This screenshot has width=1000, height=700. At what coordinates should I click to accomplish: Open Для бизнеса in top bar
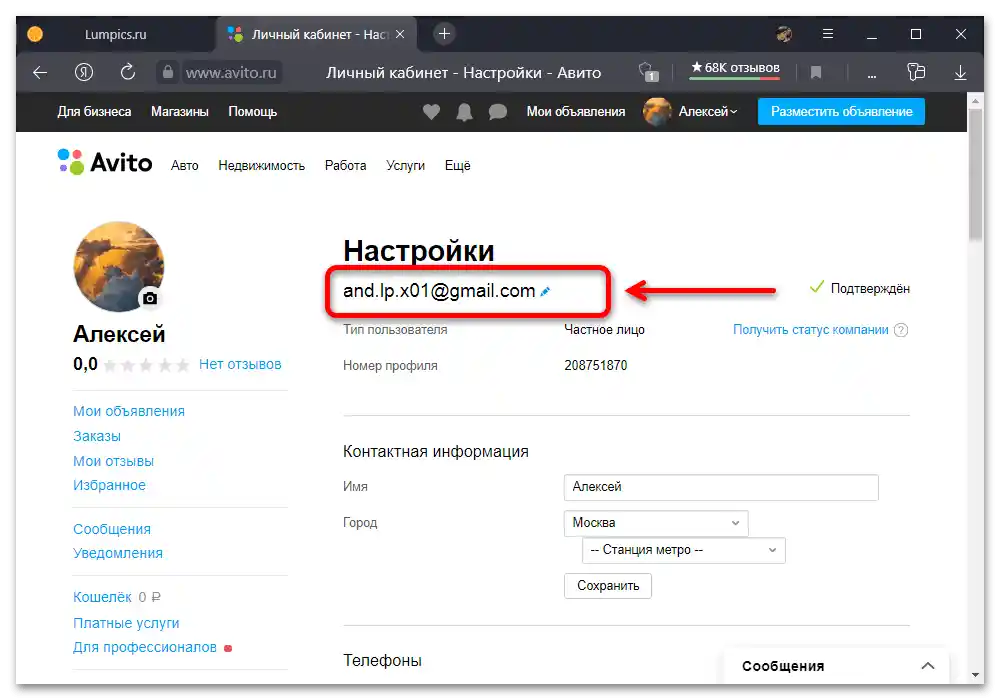[x=94, y=112]
